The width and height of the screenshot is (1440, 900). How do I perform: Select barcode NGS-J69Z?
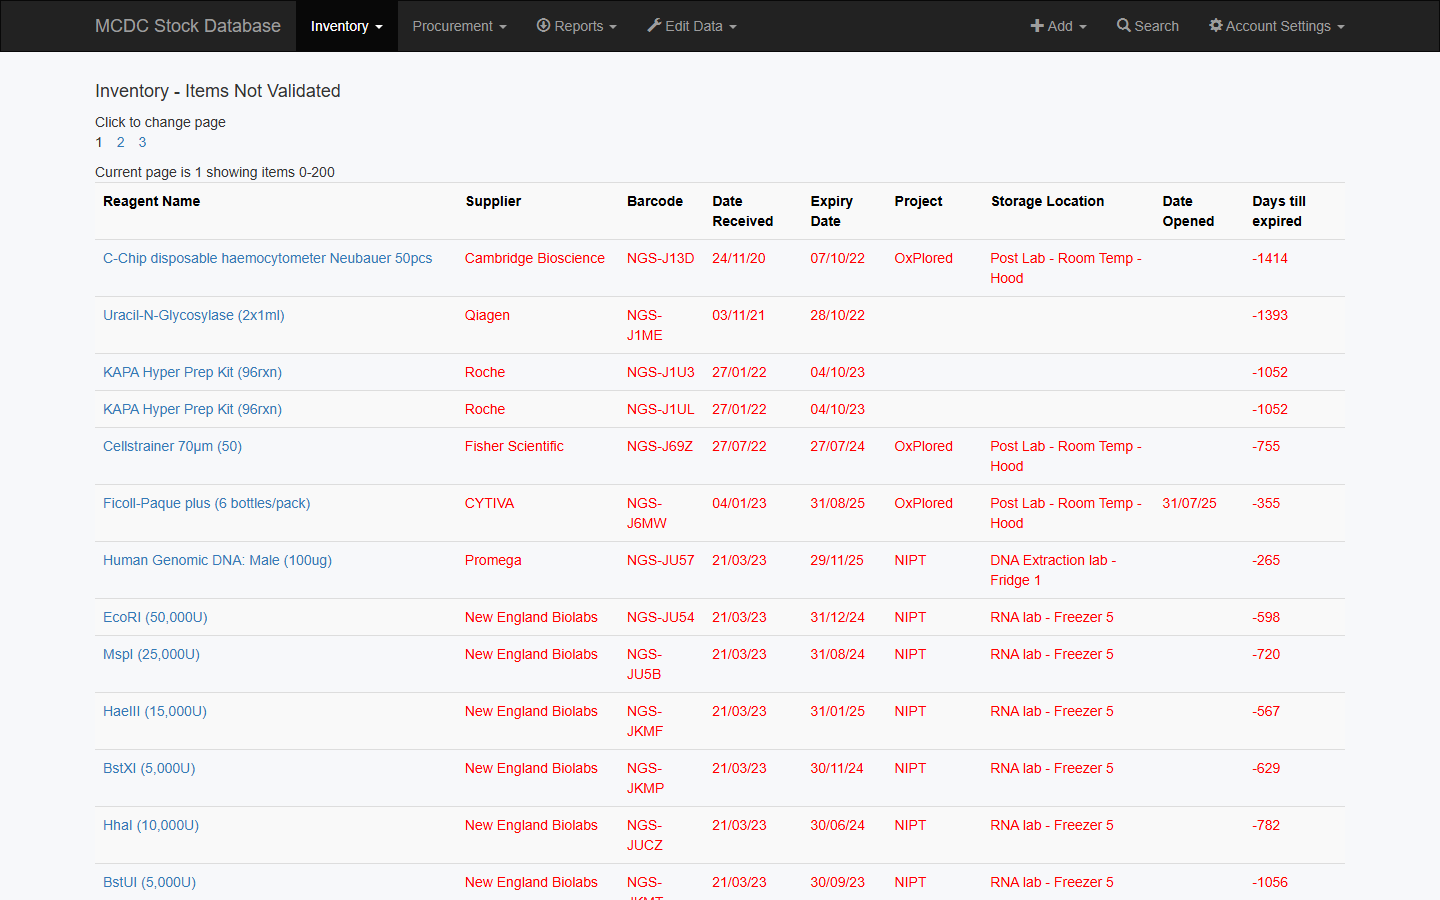659,446
